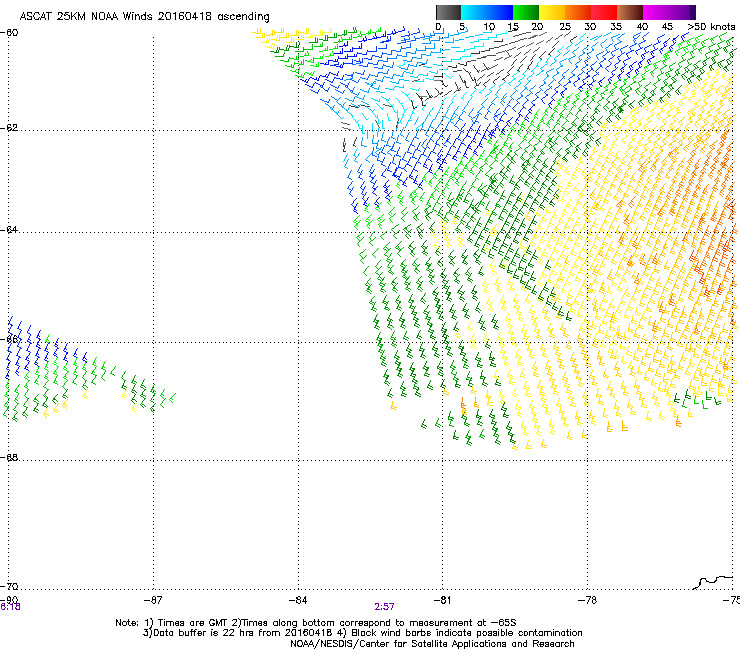Click the purple "6:18" pass time label
Image resolution: width=740 pixels, height=650 pixels.
pos(10,607)
